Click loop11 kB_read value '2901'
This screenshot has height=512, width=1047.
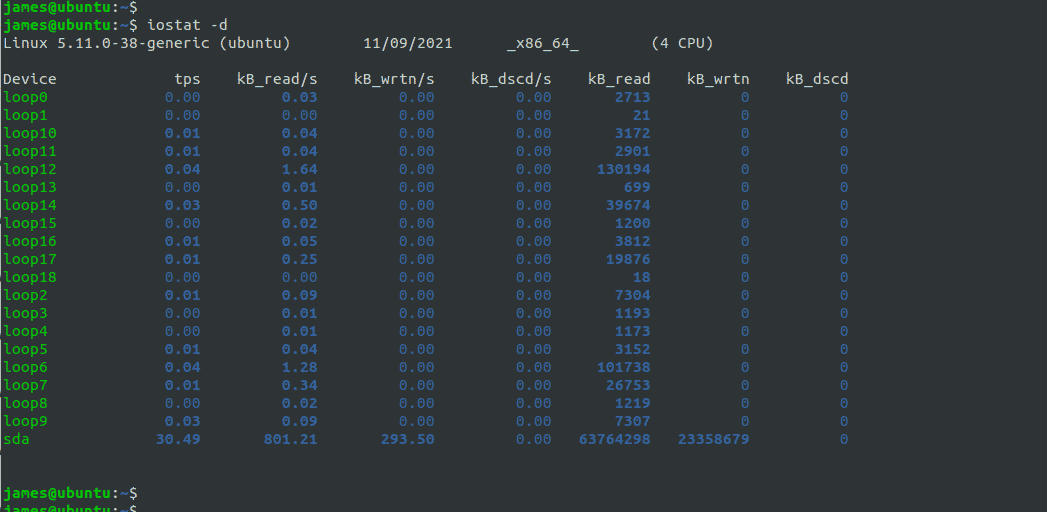pos(632,152)
